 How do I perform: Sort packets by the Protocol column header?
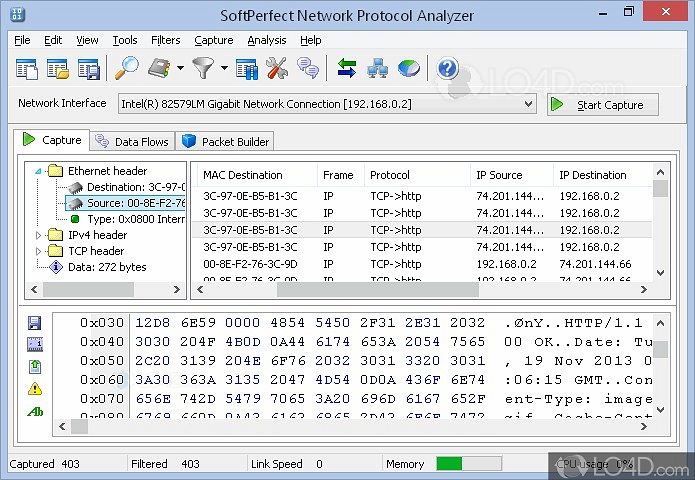[x=390, y=175]
